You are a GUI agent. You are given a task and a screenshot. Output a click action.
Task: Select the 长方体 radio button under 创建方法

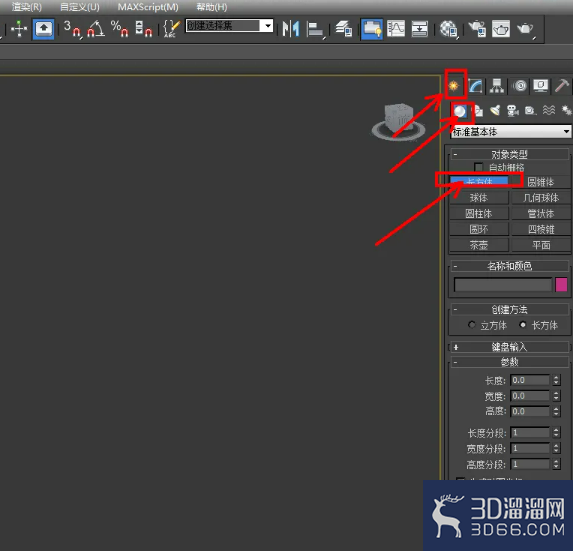tap(523, 325)
